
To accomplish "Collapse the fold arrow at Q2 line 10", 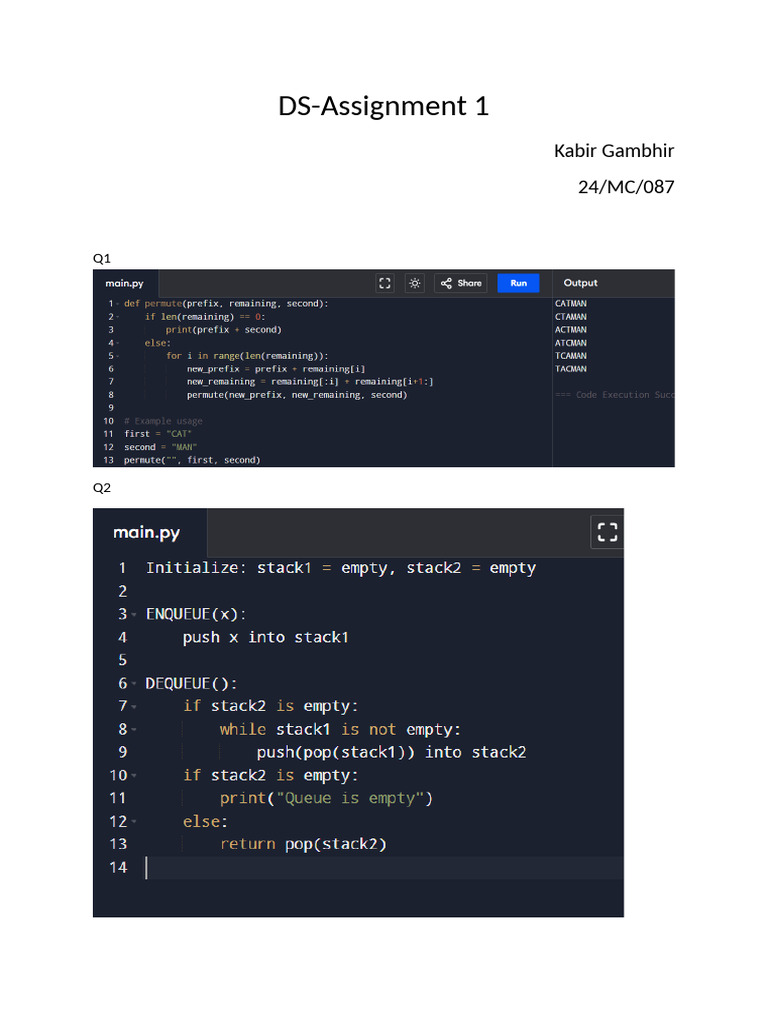I will [x=134, y=776].
